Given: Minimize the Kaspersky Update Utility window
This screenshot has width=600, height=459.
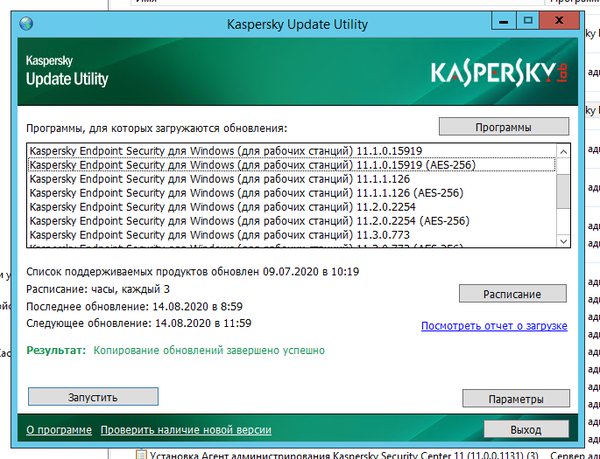Looking at the screenshot, I should pyautogui.click(x=504, y=21).
